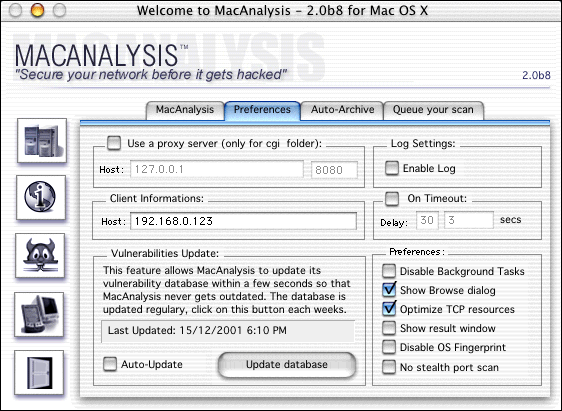Click the server towers sidebar icon
The image size is (562, 411).
(x=42, y=140)
